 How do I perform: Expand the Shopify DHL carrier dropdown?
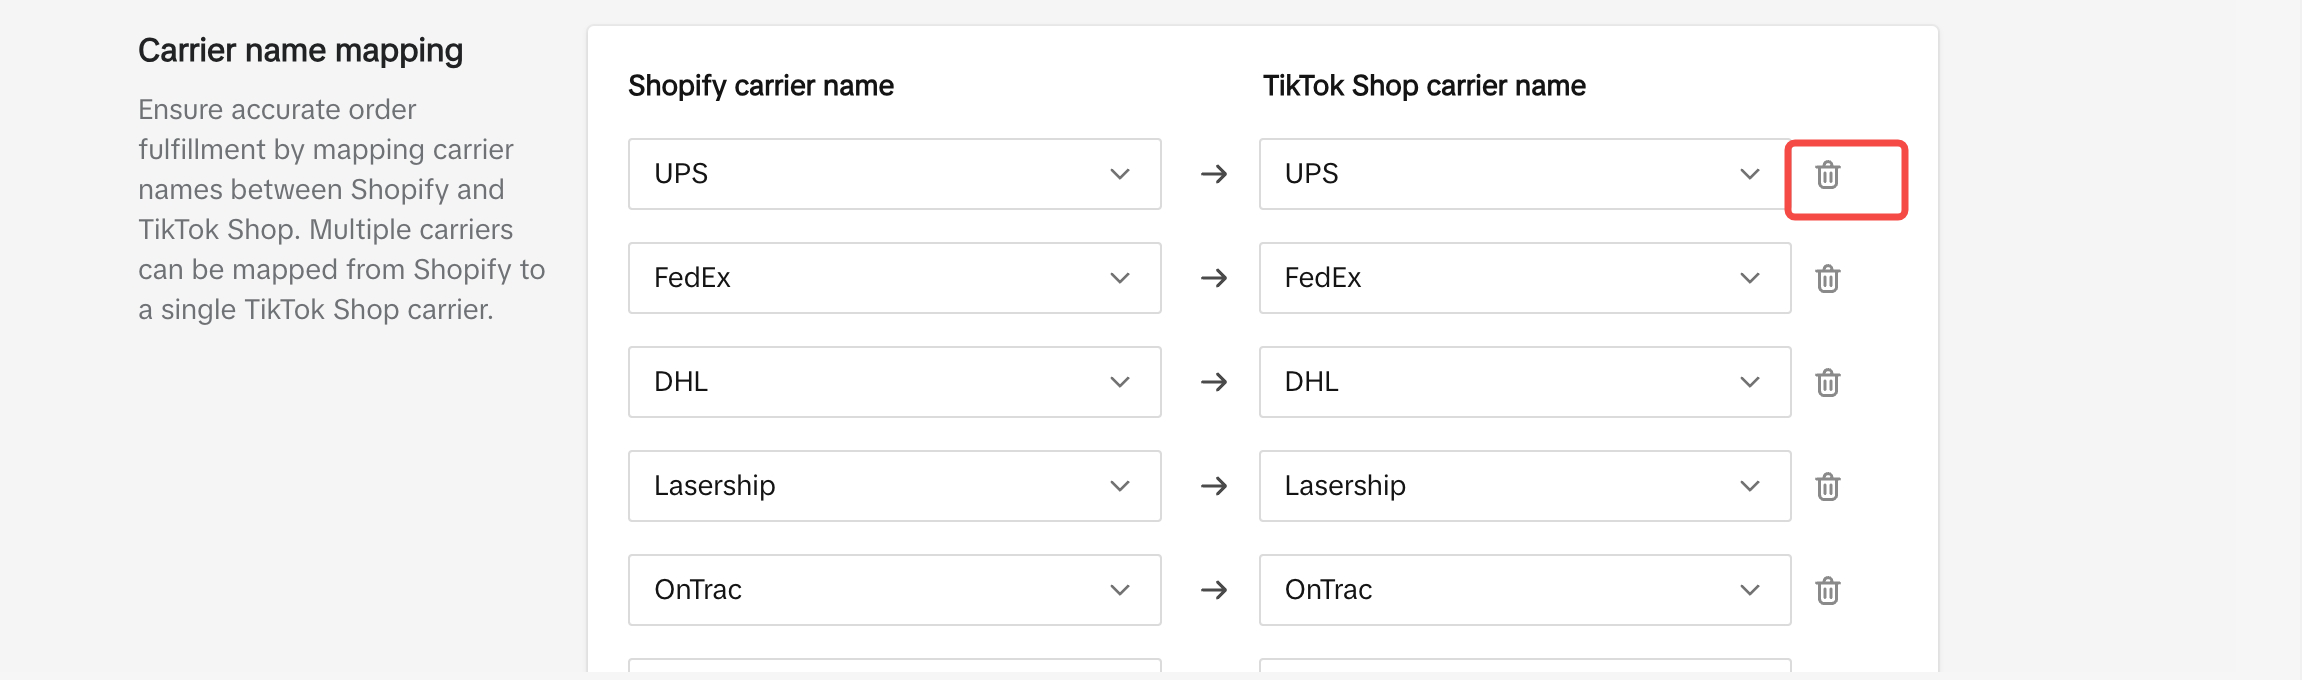point(893,382)
